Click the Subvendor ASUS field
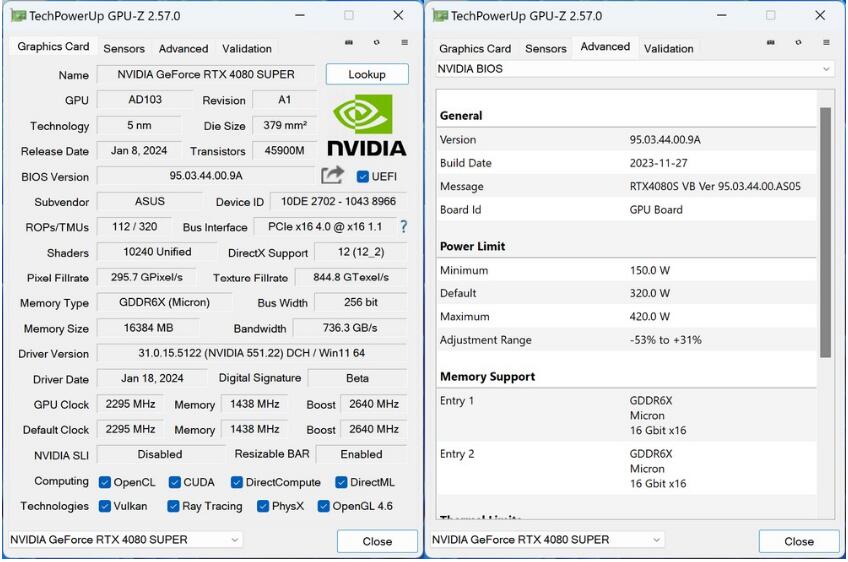 [x=150, y=201]
